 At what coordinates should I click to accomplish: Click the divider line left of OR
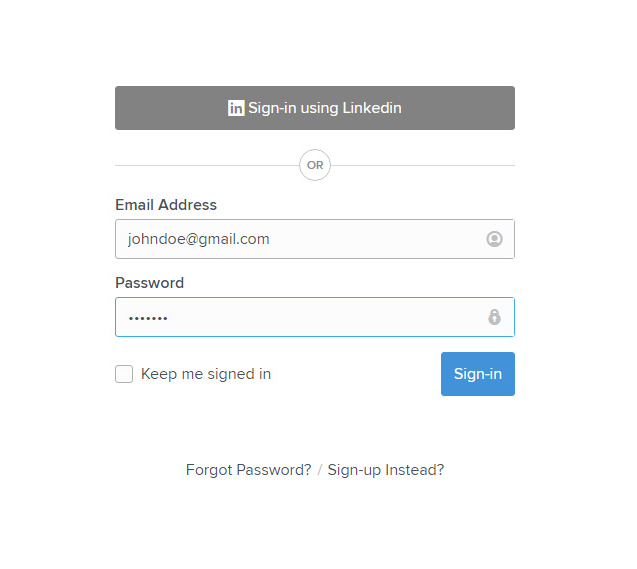pyautogui.click(x=206, y=165)
